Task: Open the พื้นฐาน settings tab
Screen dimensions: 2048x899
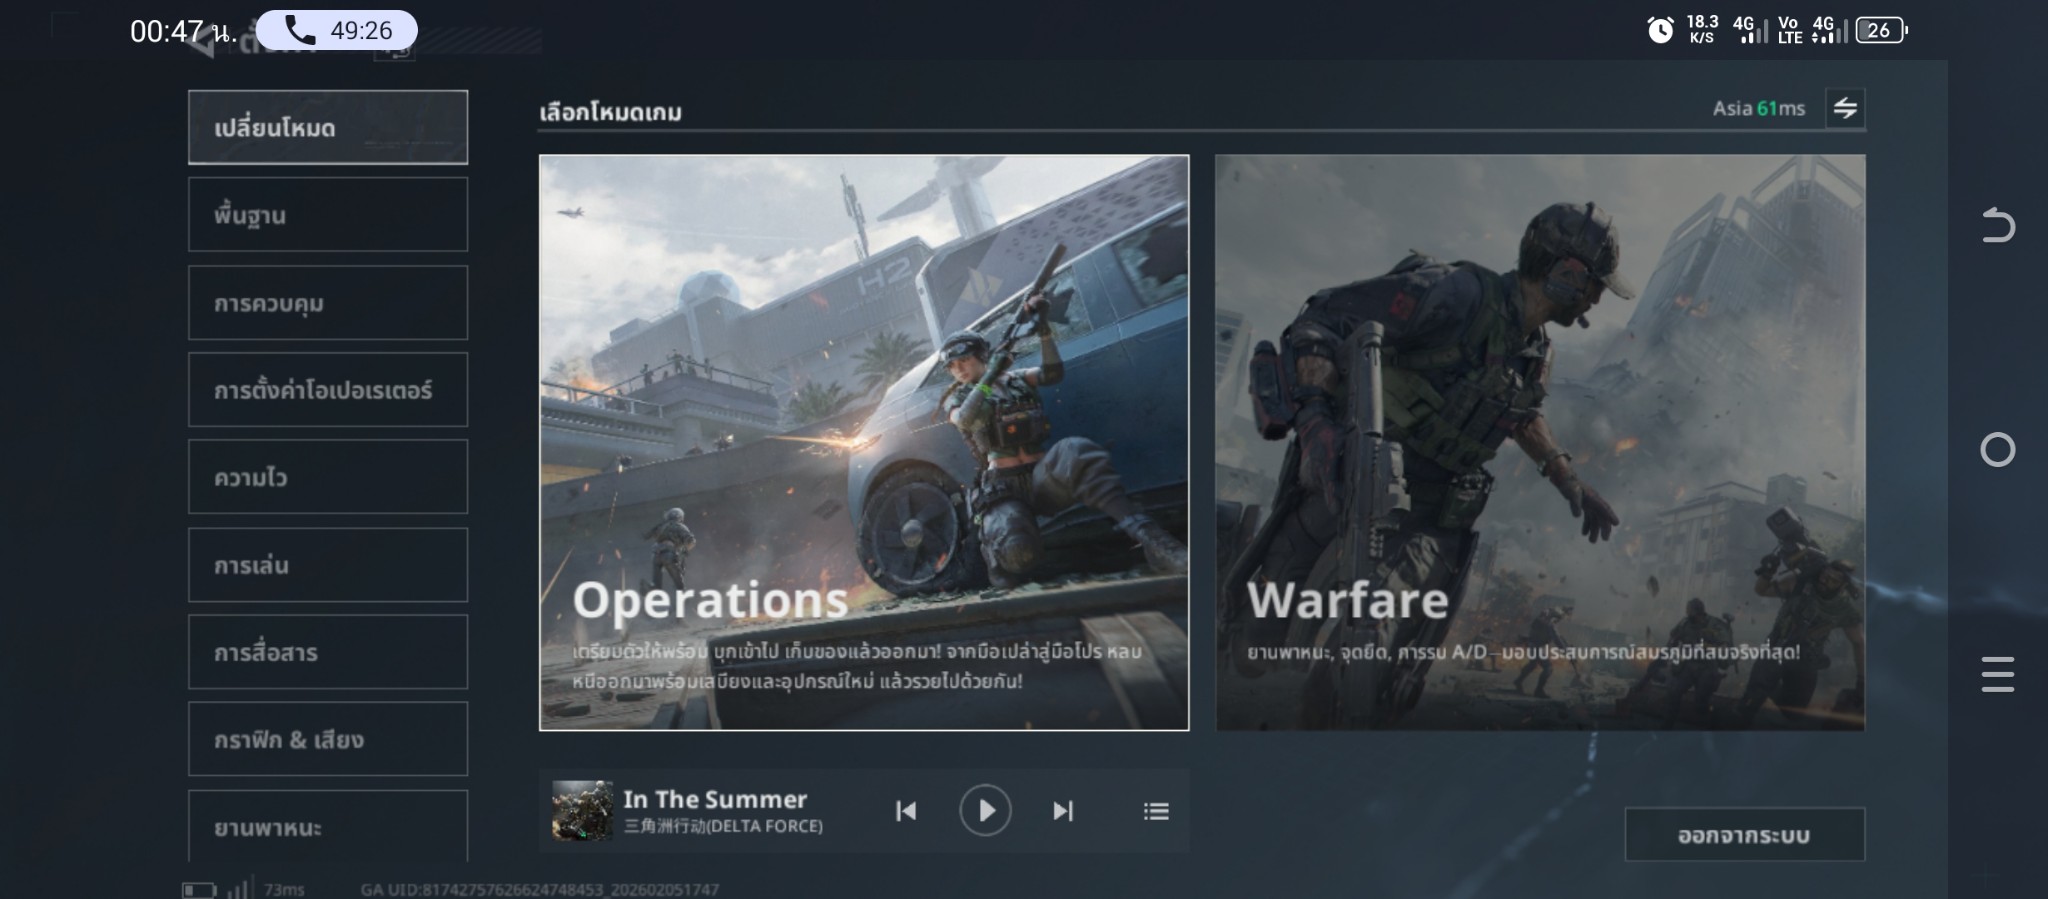Action: pyautogui.click(x=328, y=214)
